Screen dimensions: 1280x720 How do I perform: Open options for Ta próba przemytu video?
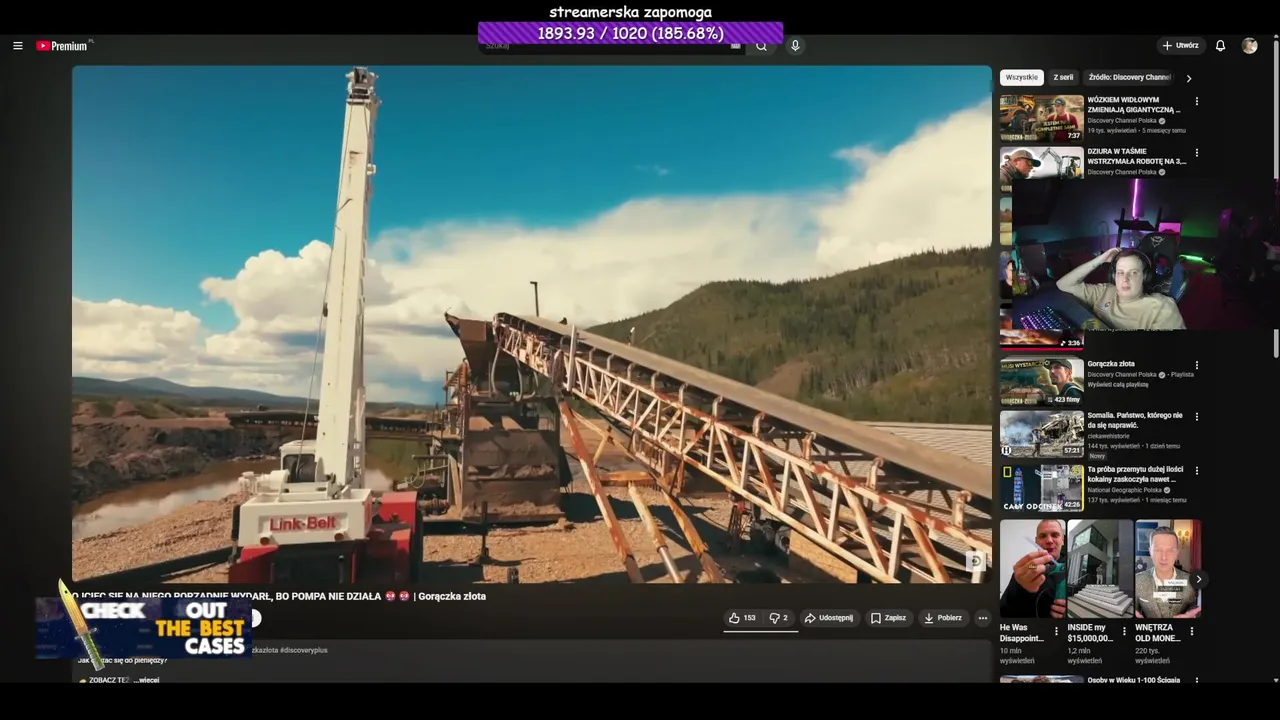[1196, 470]
